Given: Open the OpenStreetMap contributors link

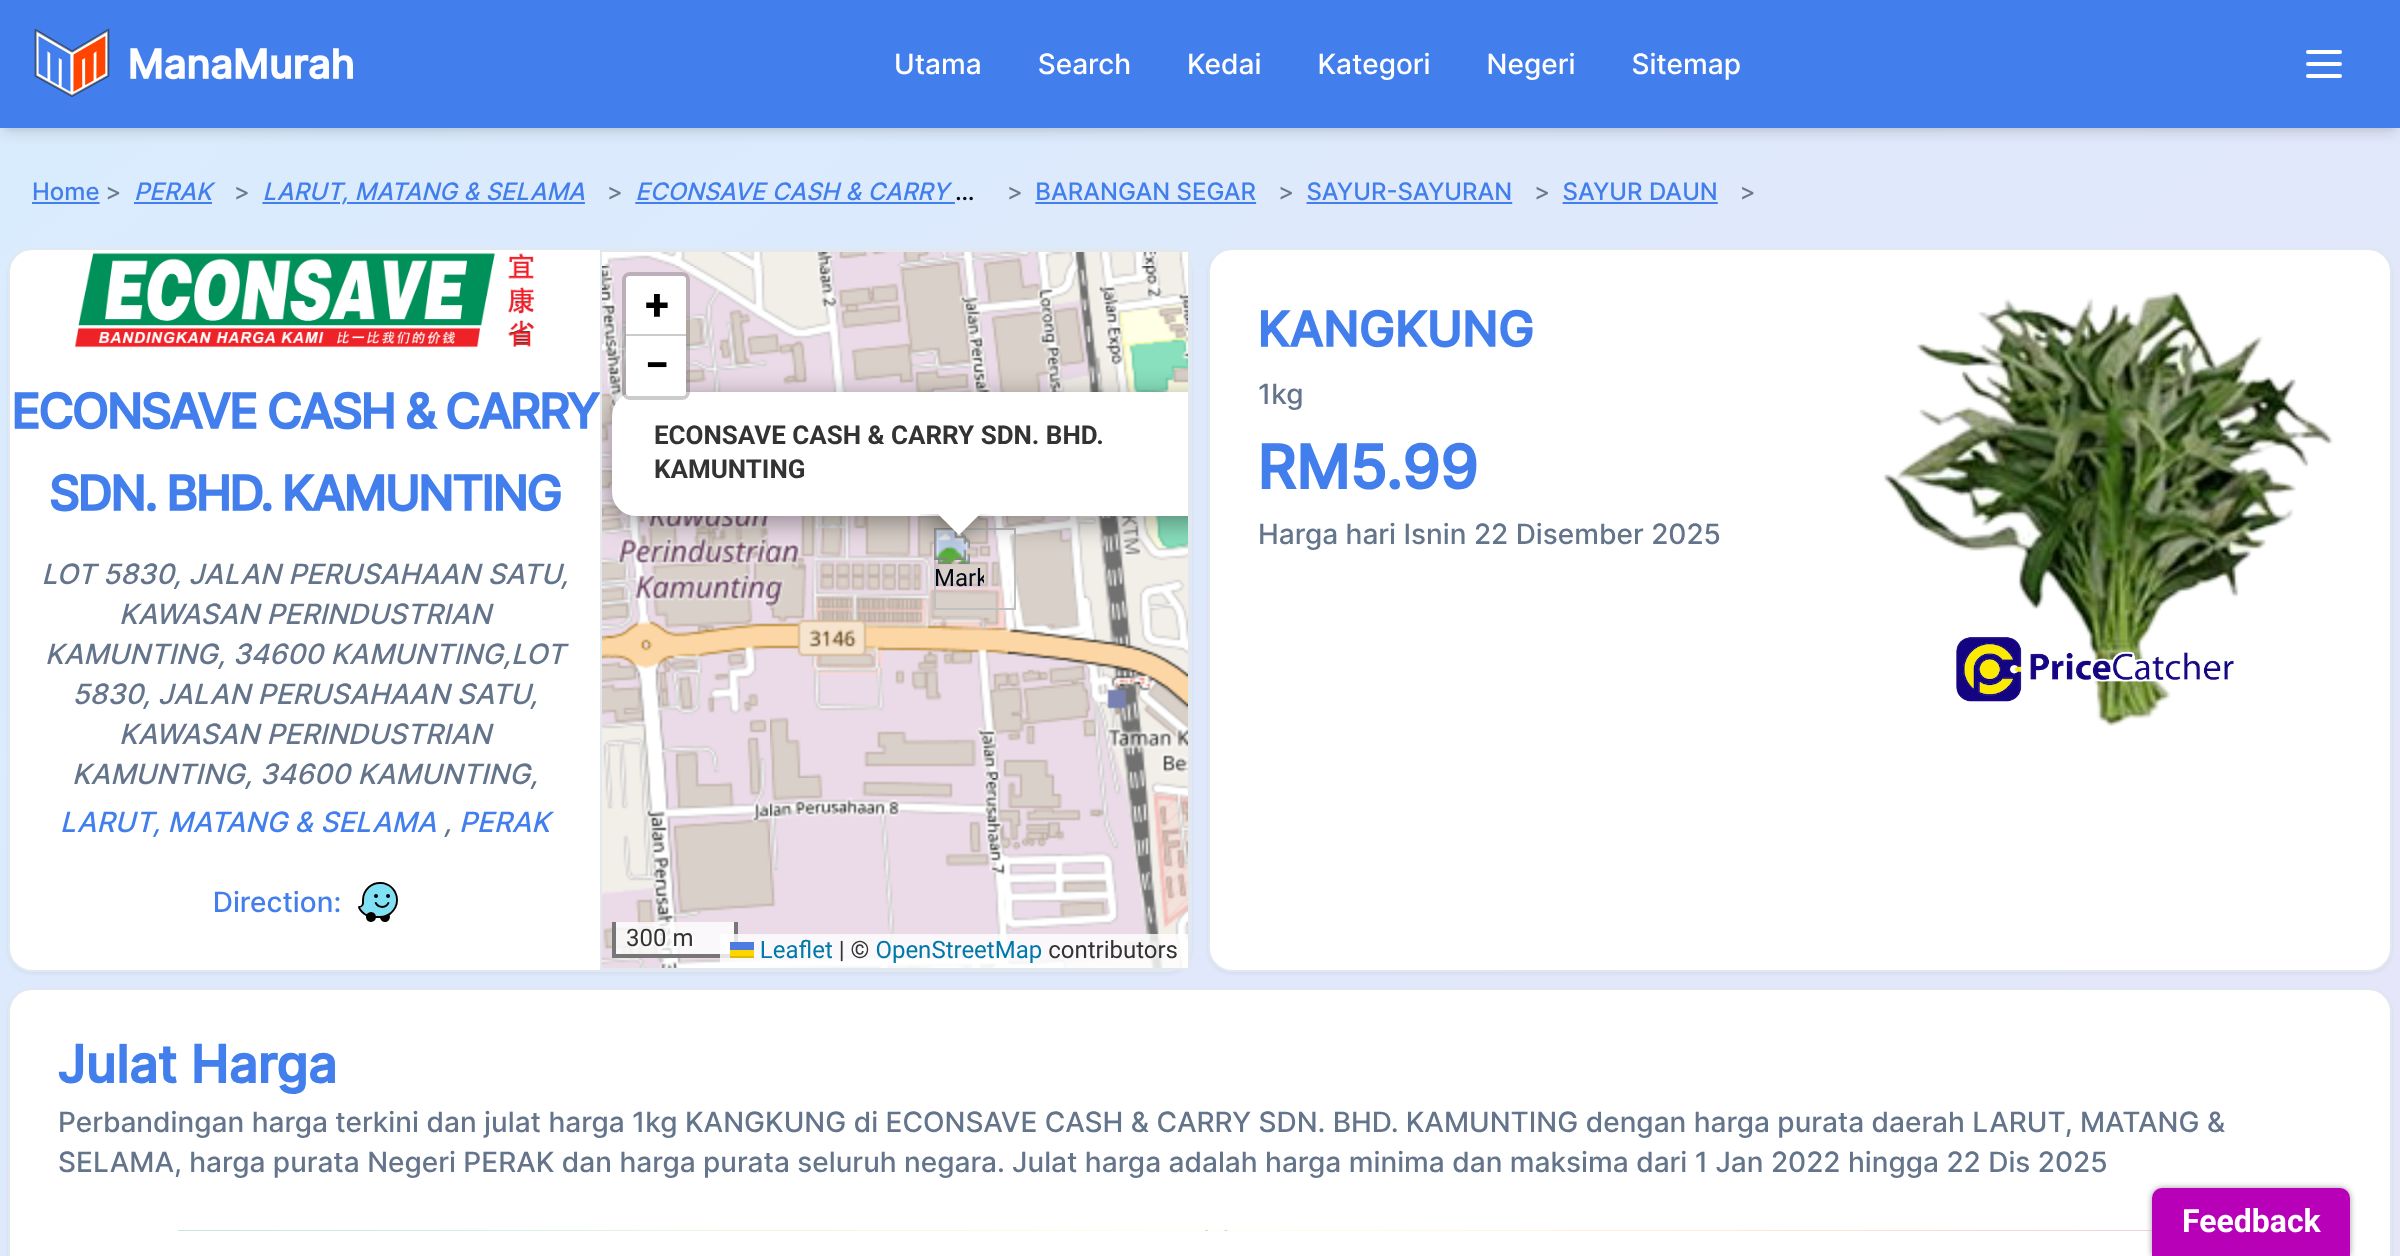Looking at the screenshot, I should 958,950.
